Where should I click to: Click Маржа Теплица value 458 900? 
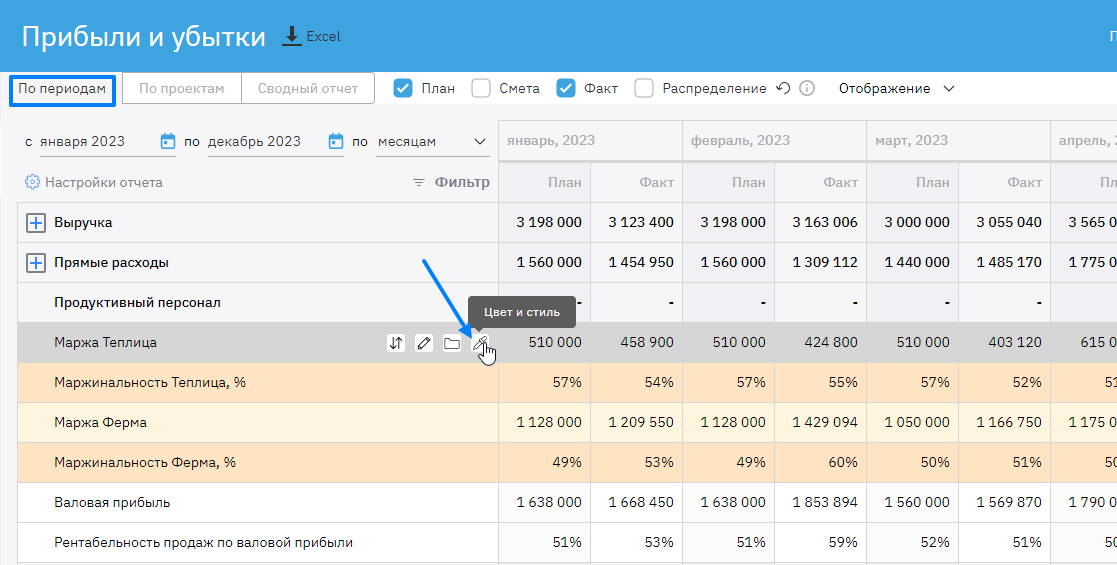647,342
